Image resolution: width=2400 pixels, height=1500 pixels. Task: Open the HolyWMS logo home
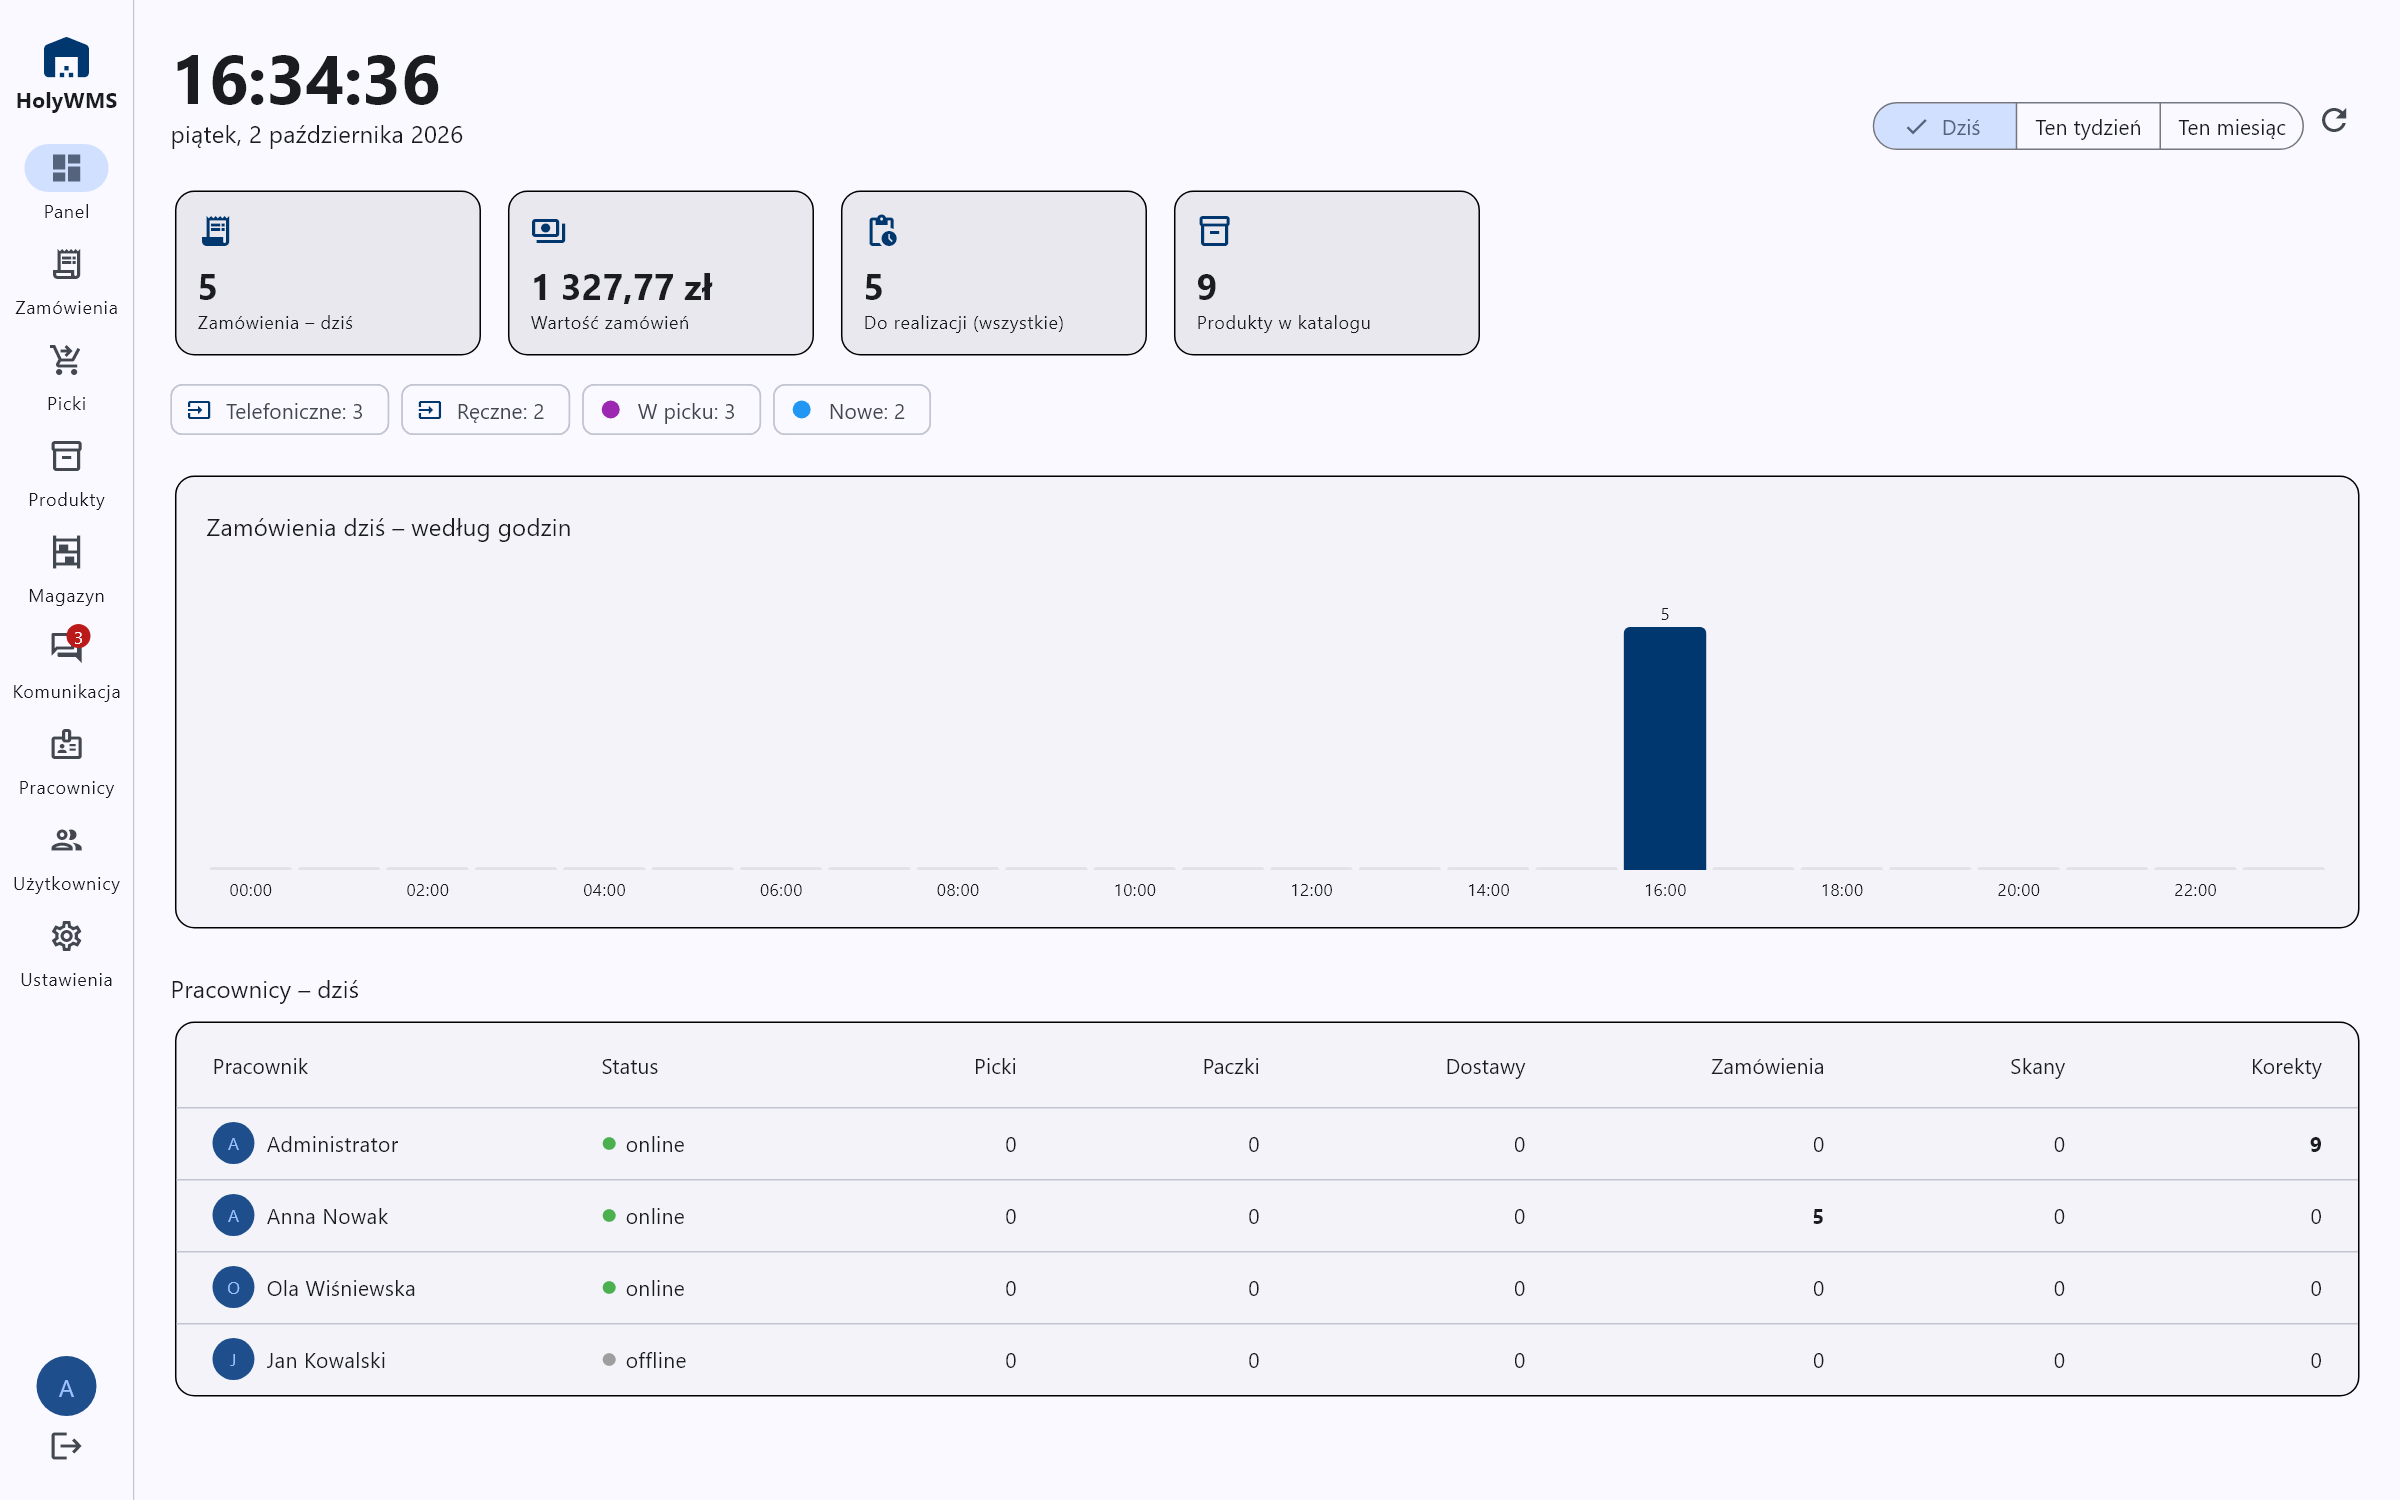pyautogui.click(x=66, y=74)
